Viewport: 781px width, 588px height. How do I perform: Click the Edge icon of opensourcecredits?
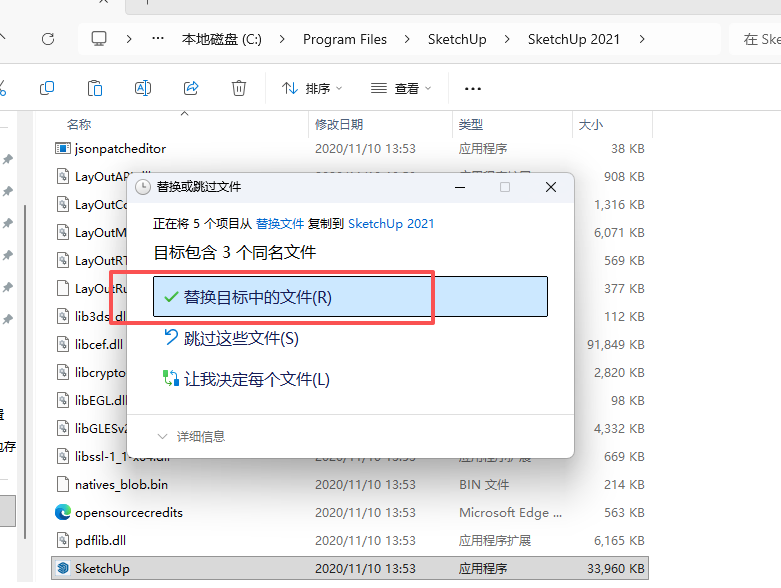point(63,512)
